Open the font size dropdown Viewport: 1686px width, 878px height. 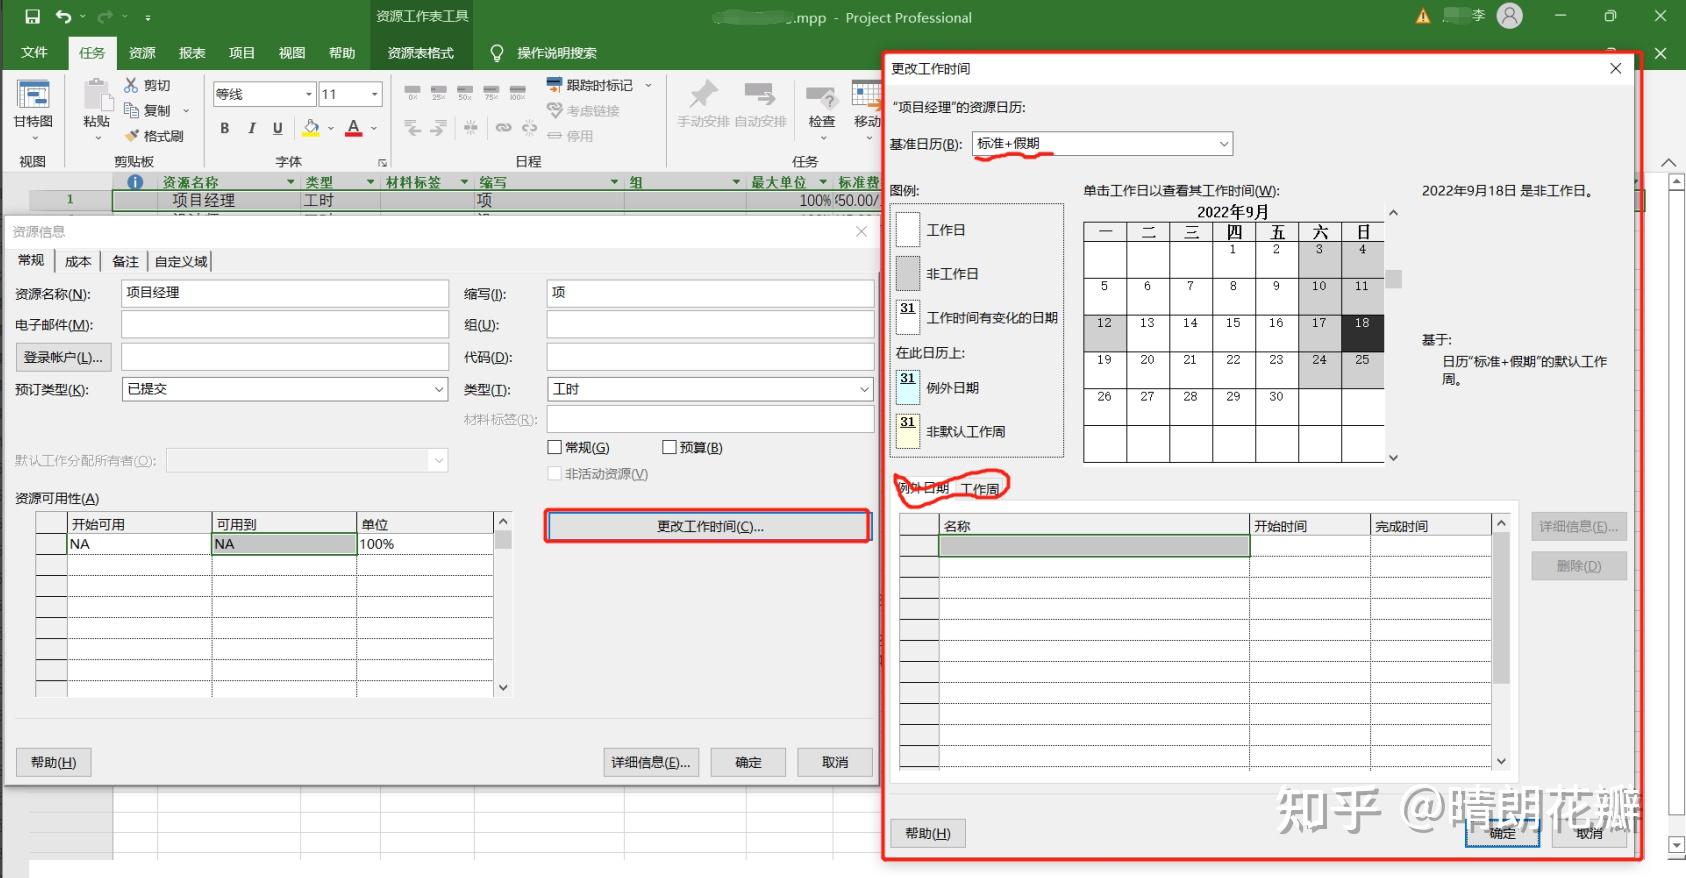(x=375, y=94)
